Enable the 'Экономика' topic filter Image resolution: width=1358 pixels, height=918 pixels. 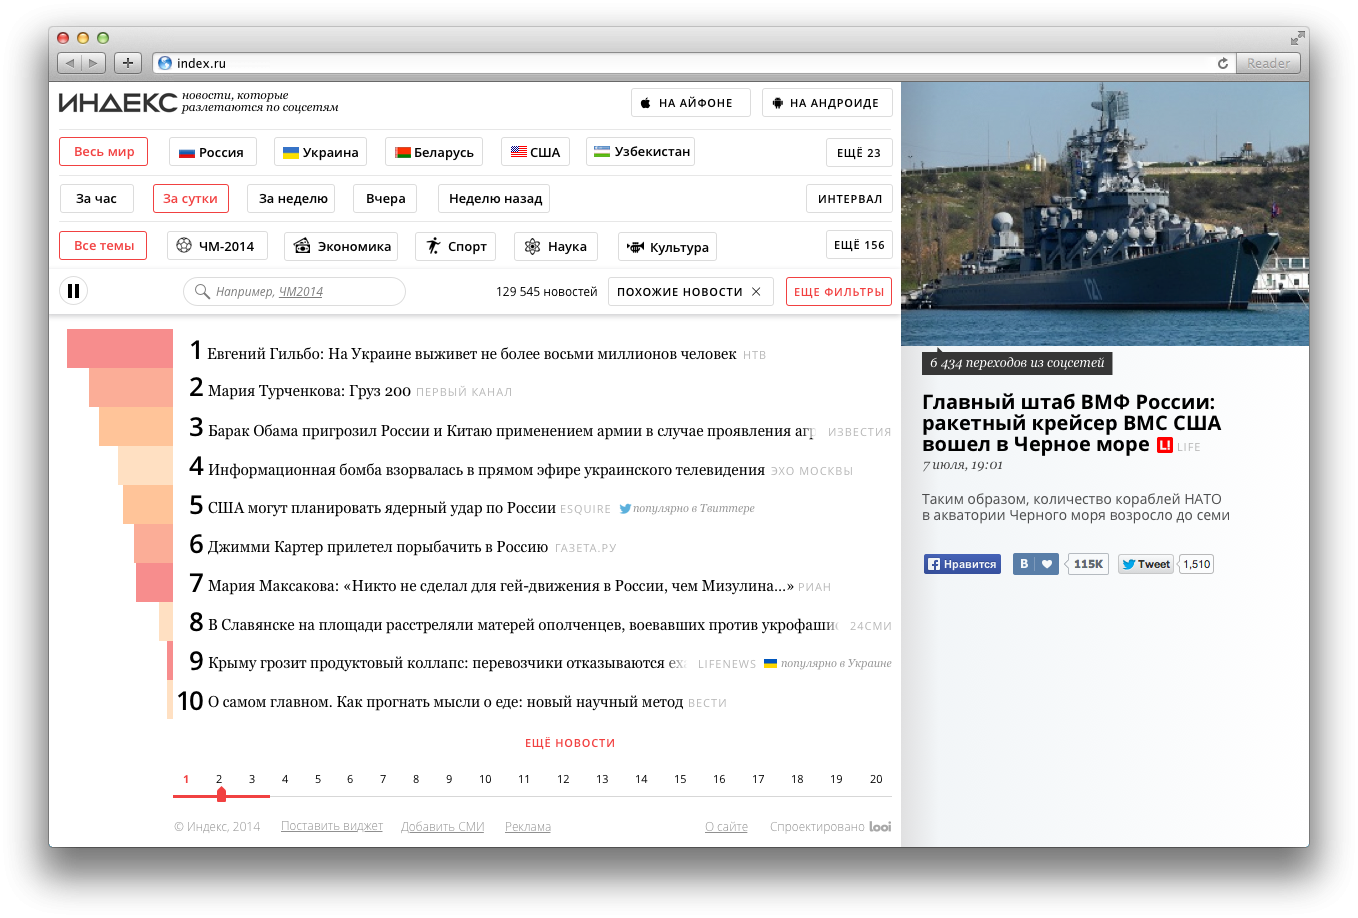(342, 247)
